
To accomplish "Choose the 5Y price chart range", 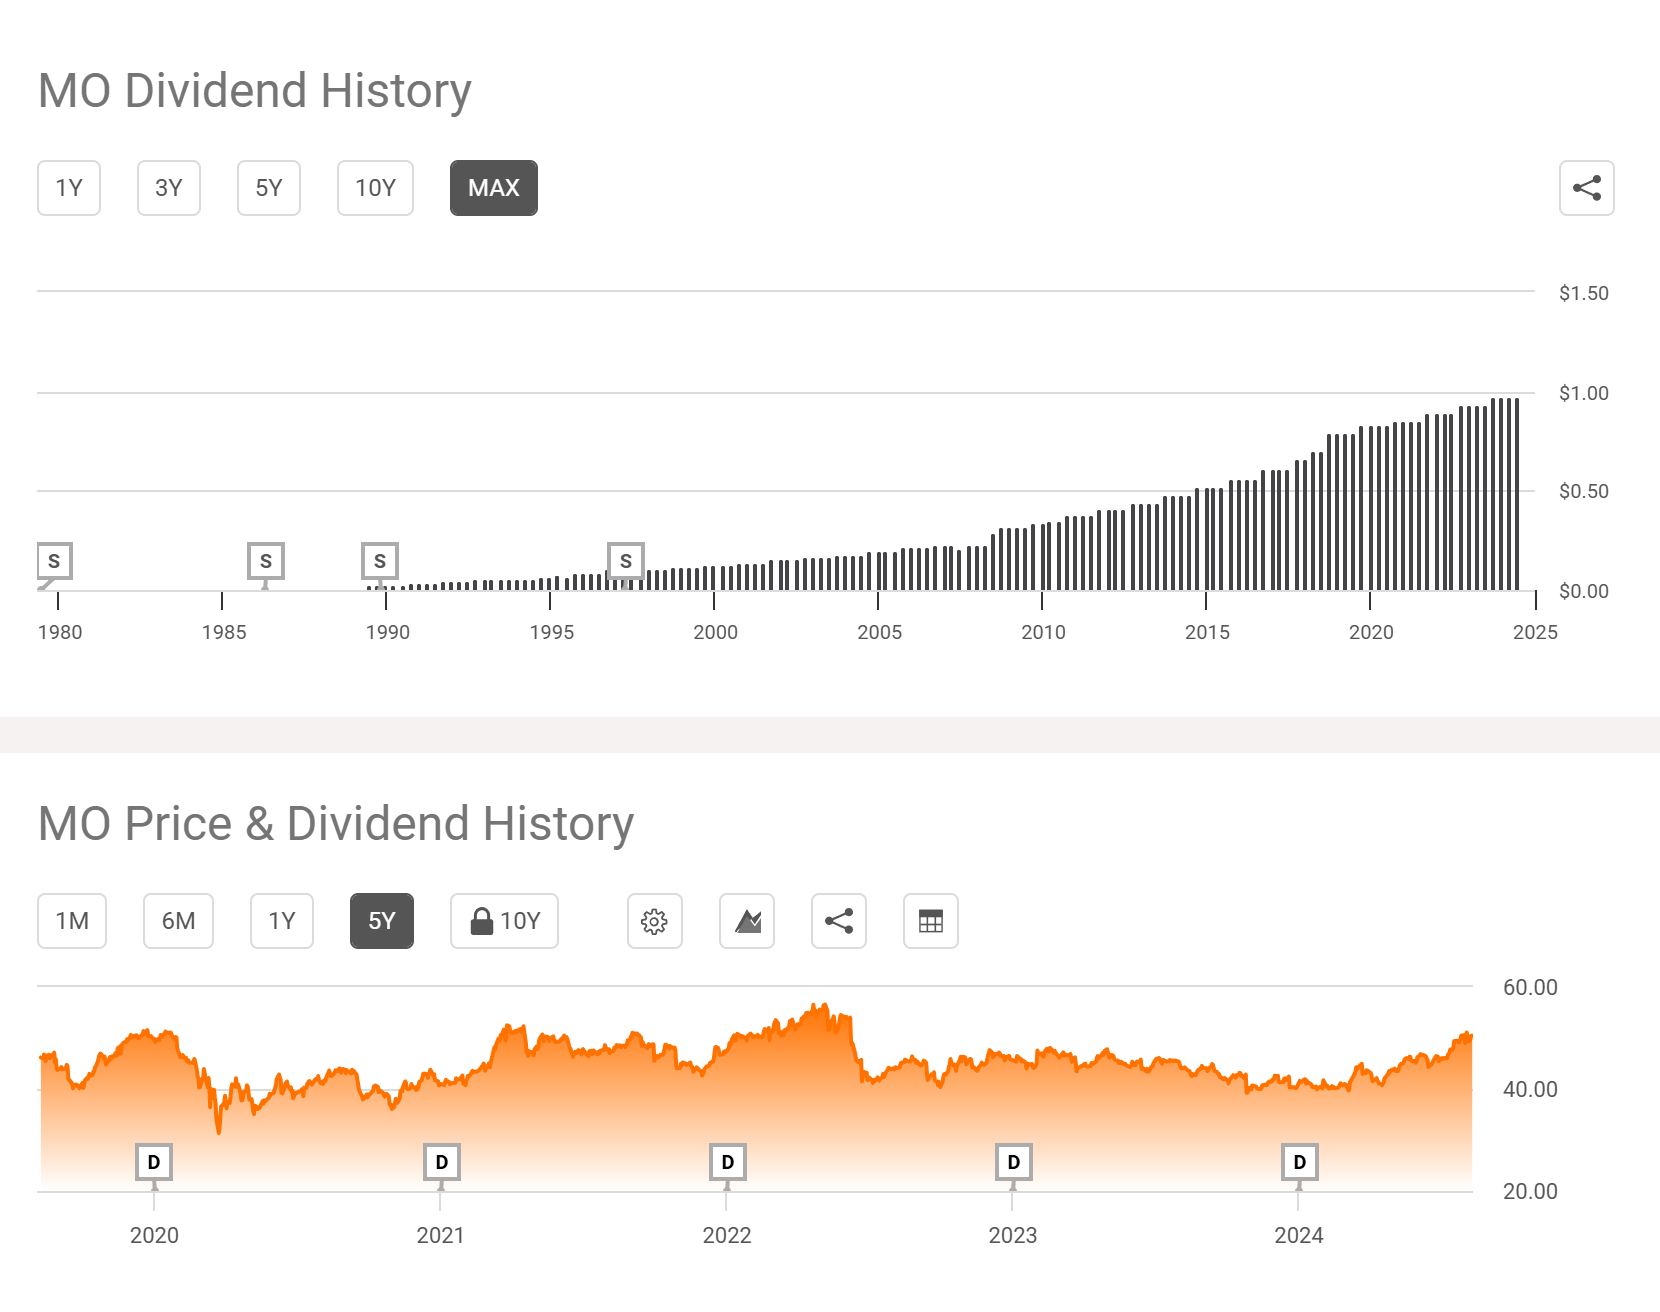I will pyautogui.click(x=382, y=921).
